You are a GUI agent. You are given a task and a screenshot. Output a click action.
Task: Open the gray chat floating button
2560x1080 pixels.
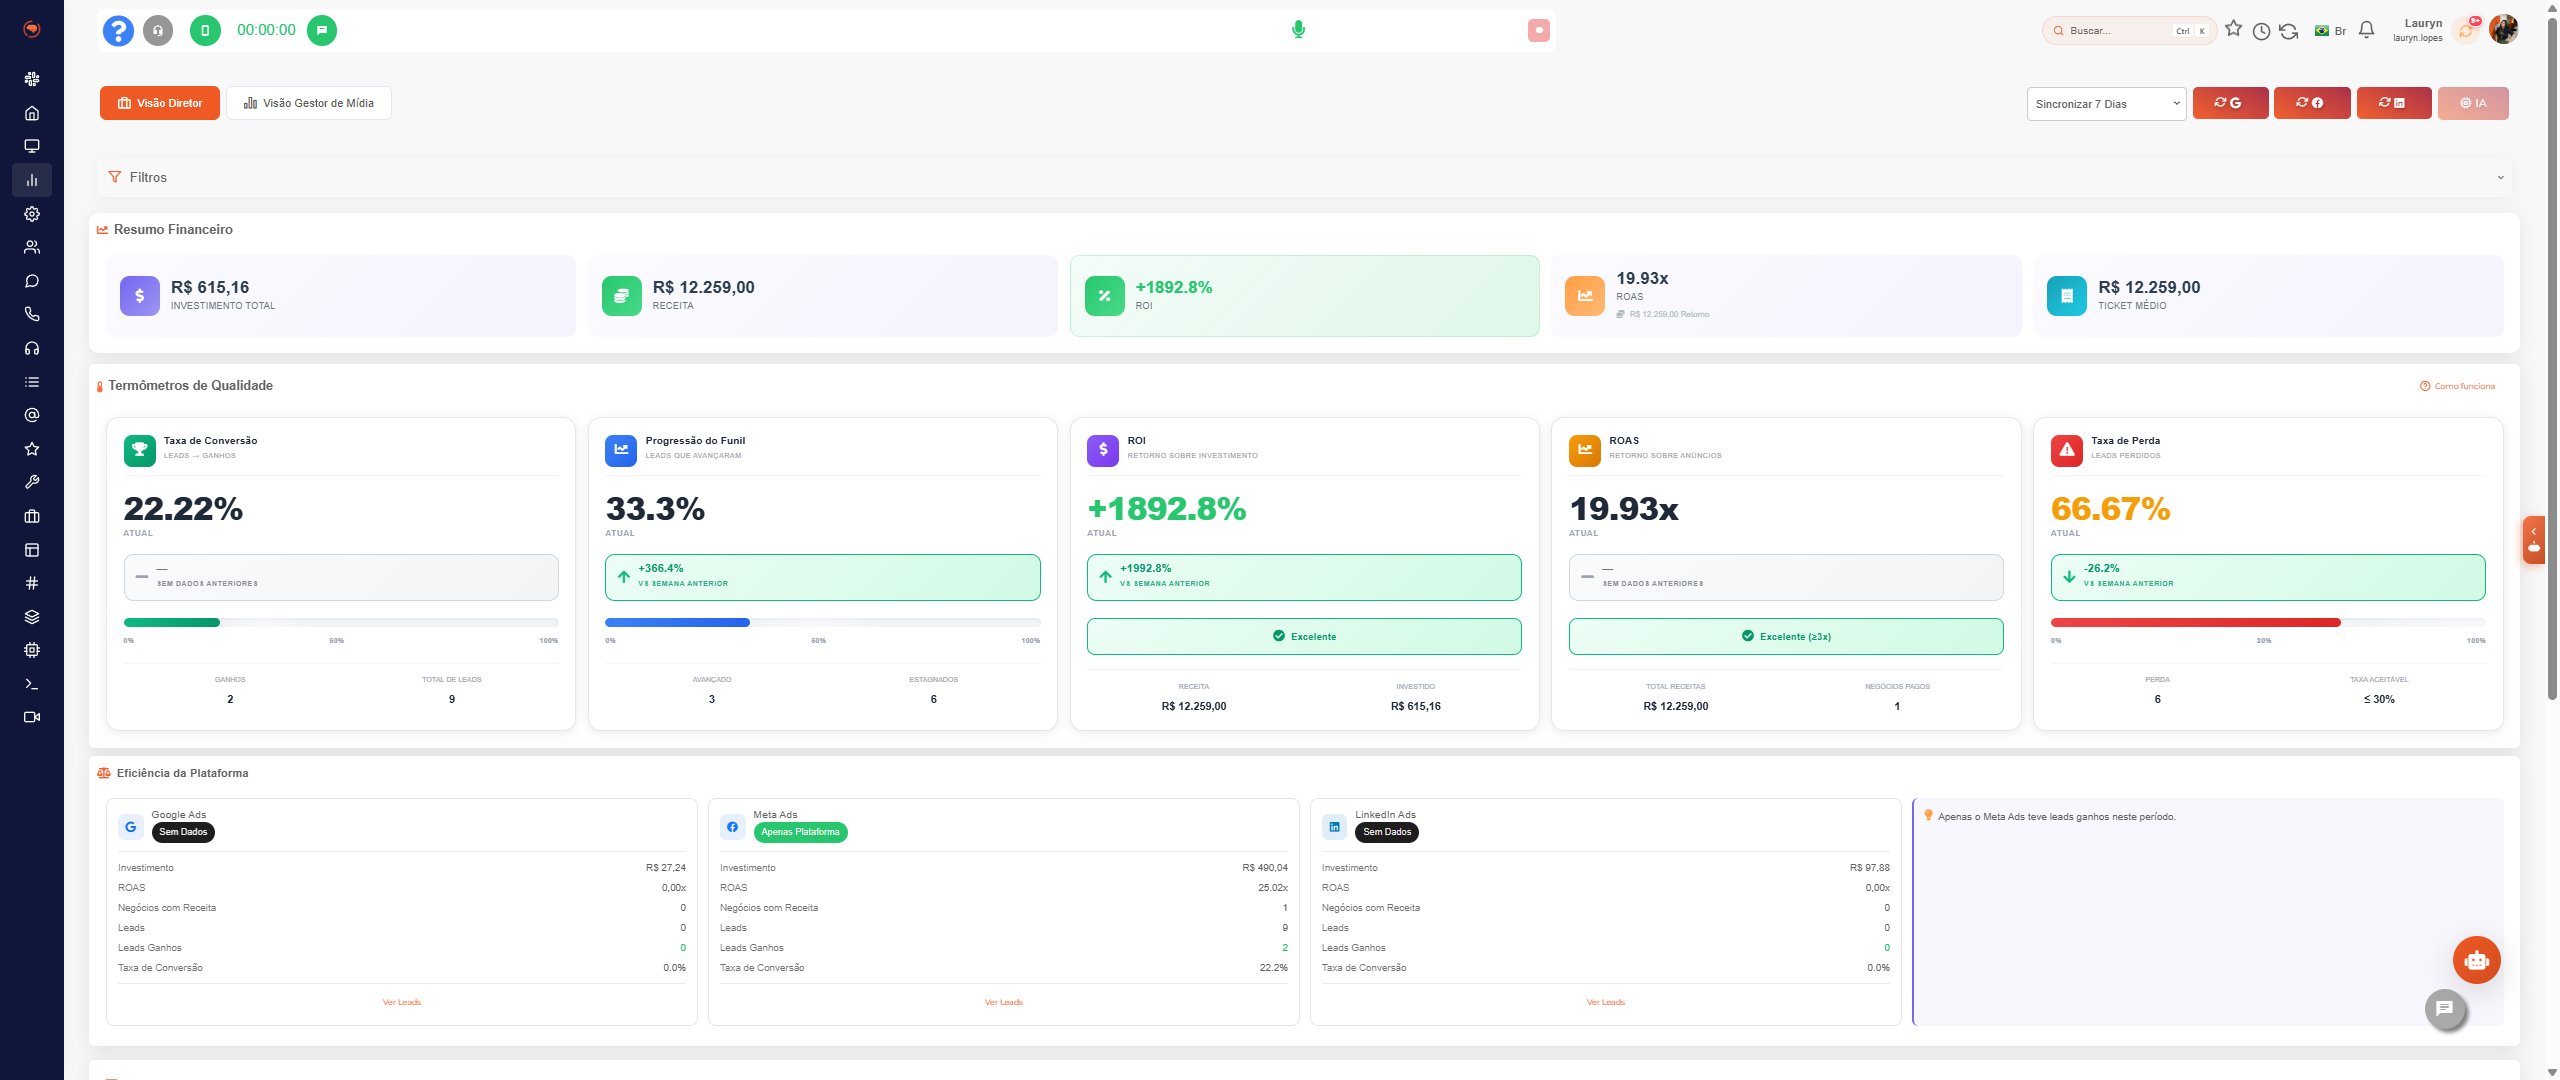(x=2445, y=1009)
